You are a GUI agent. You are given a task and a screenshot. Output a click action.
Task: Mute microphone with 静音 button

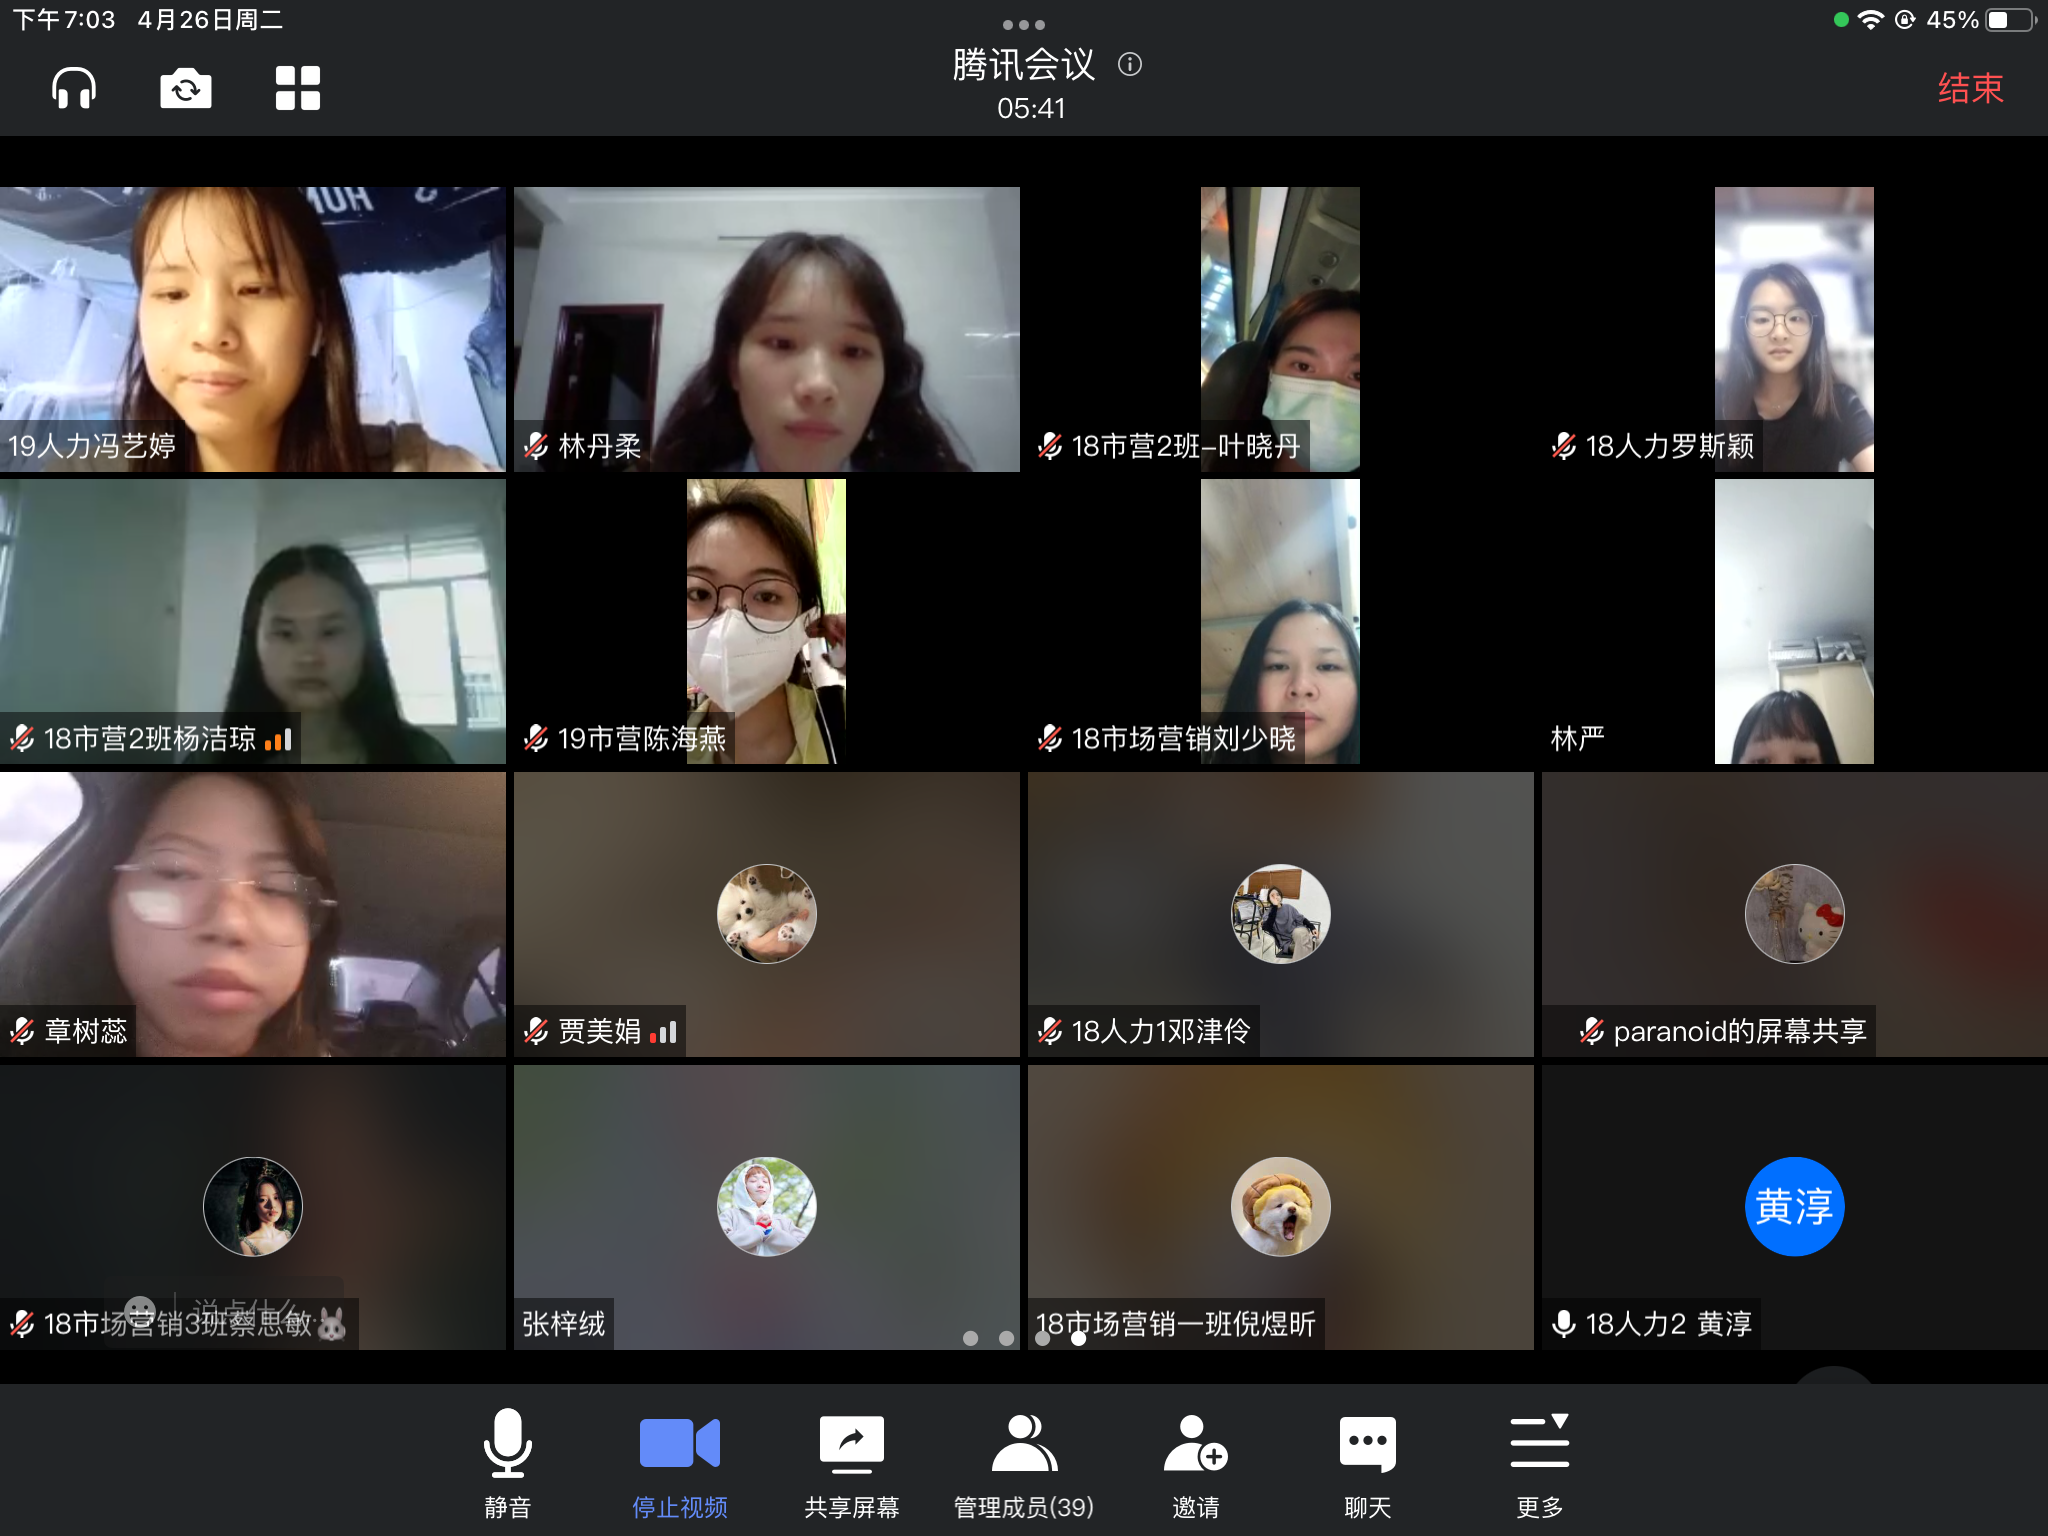(508, 1463)
